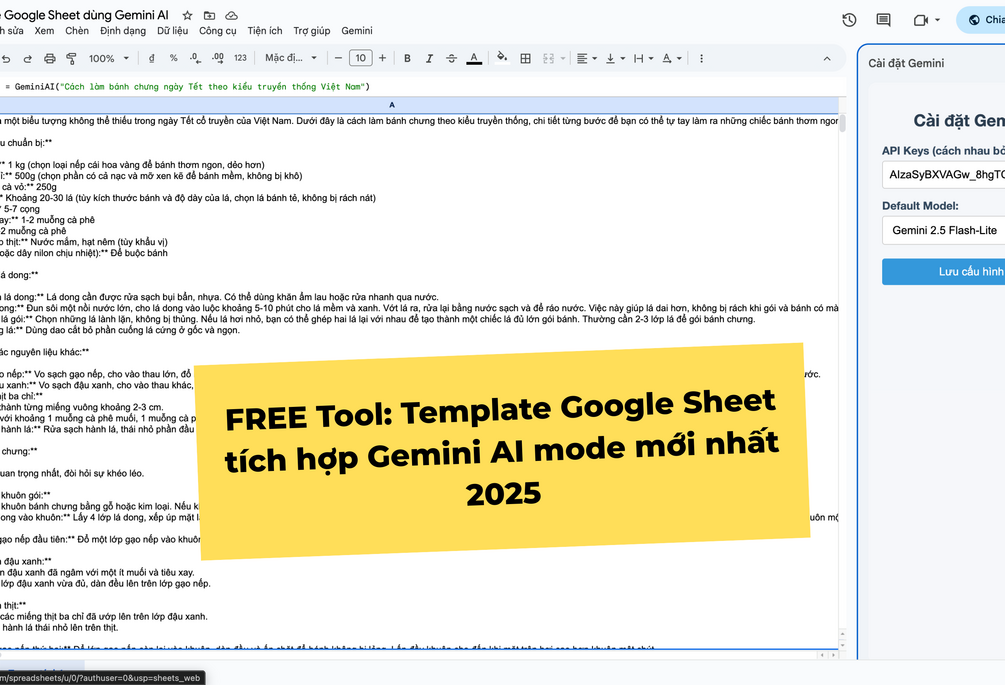1005x685 pixels.
Task: Click the 'Default Model:' label
Action: (x=920, y=206)
